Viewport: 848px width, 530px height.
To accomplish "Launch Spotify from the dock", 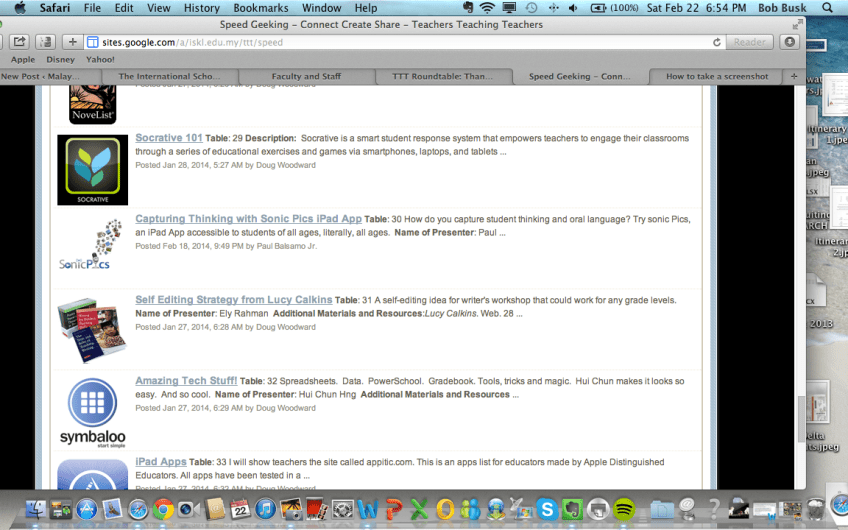I will point(624,510).
